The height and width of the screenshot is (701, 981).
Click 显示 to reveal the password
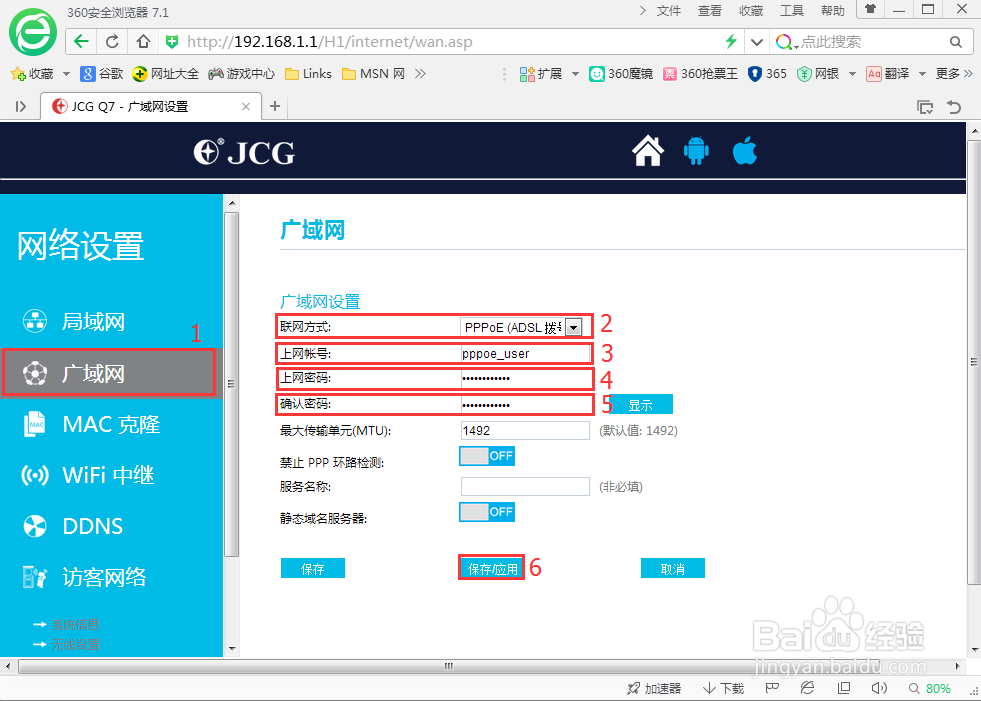coord(641,404)
